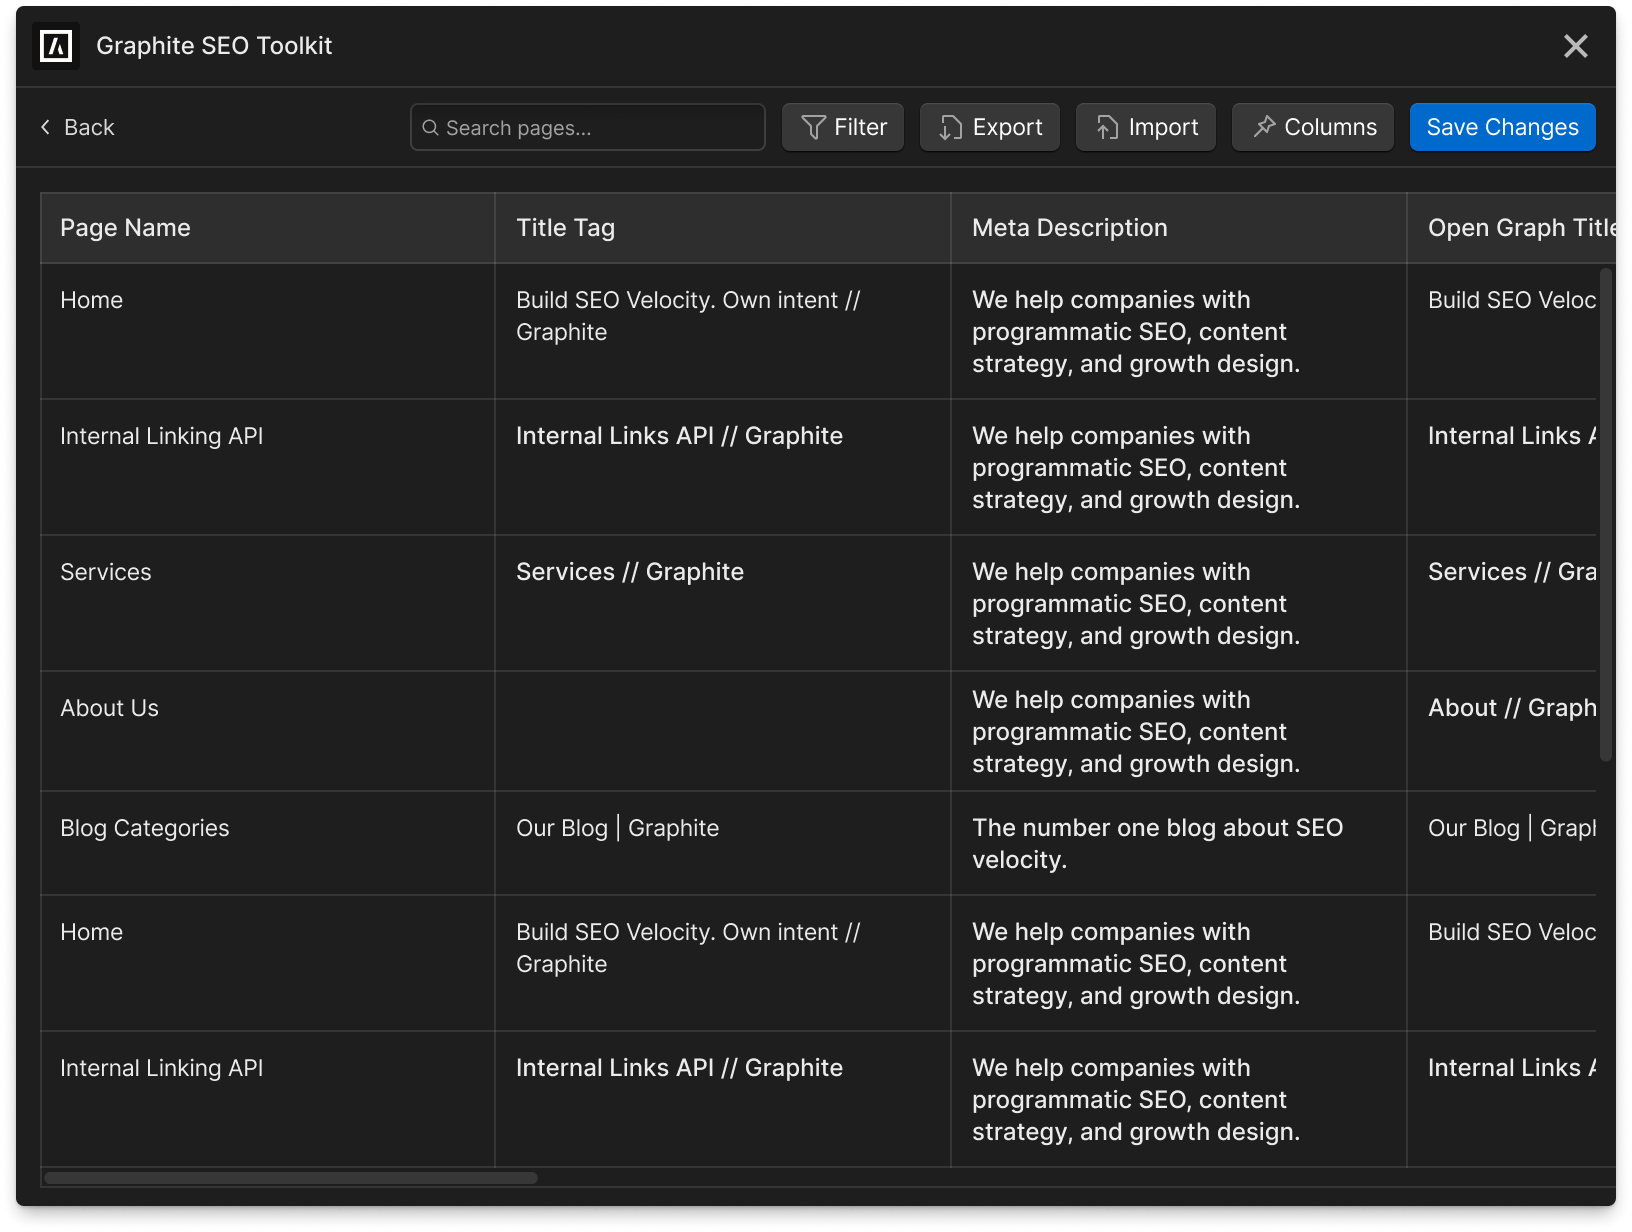The height and width of the screenshot is (1232, 1632).
Task: Select the first Home page name cell
Action: tap(268, 331)
